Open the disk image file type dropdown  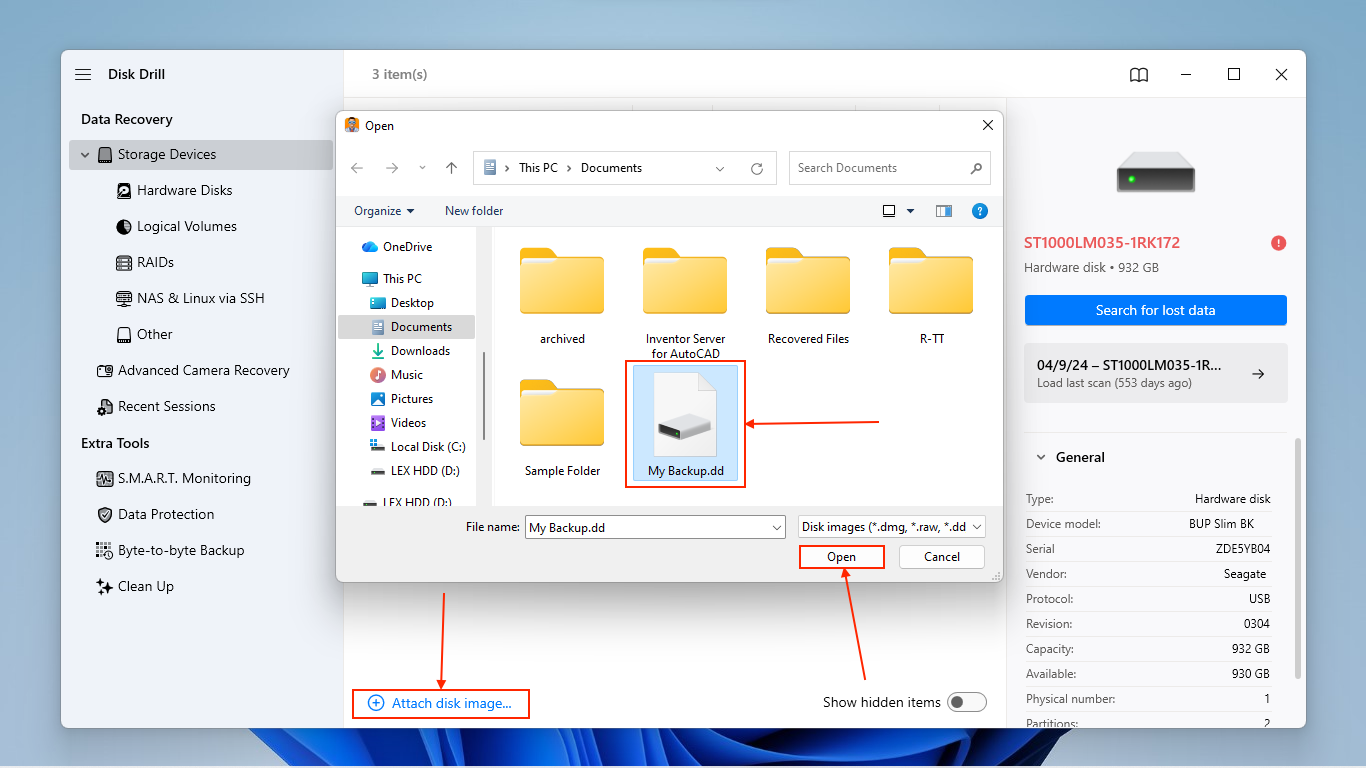pos(979,527)
